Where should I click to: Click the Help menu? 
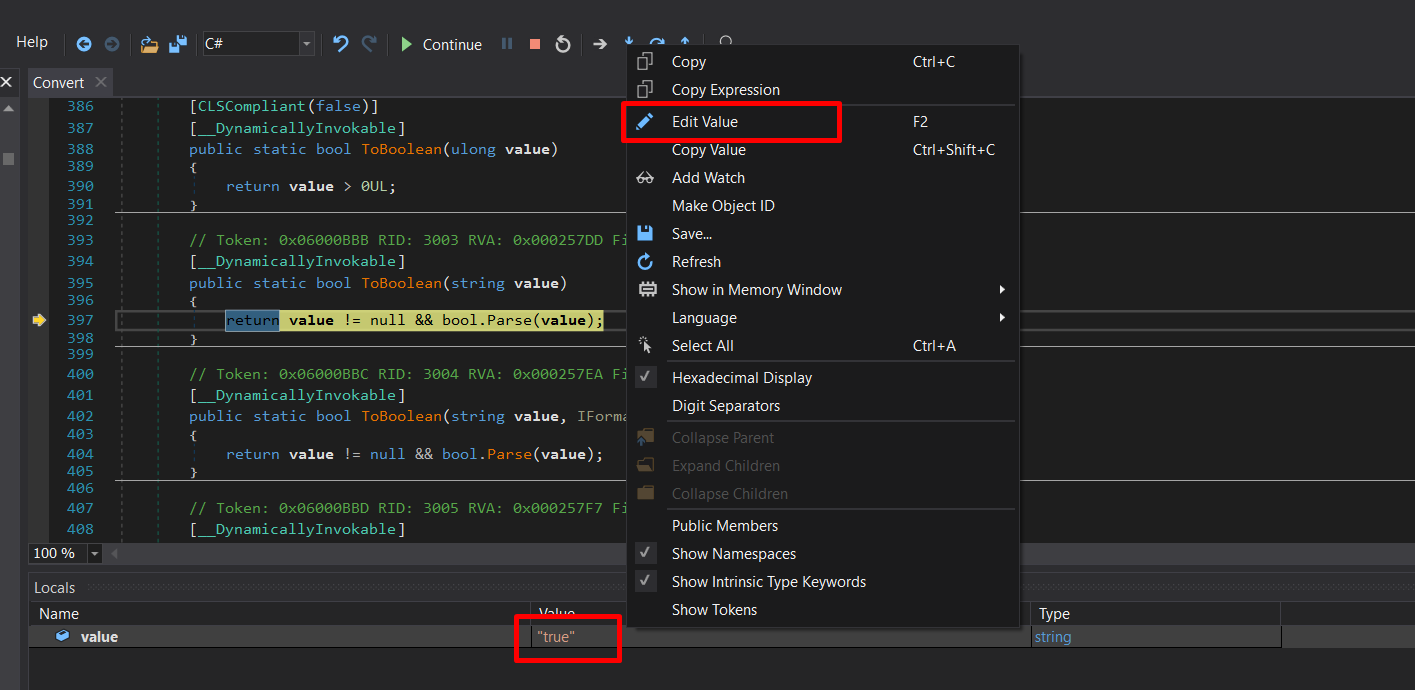coord(31,42)
